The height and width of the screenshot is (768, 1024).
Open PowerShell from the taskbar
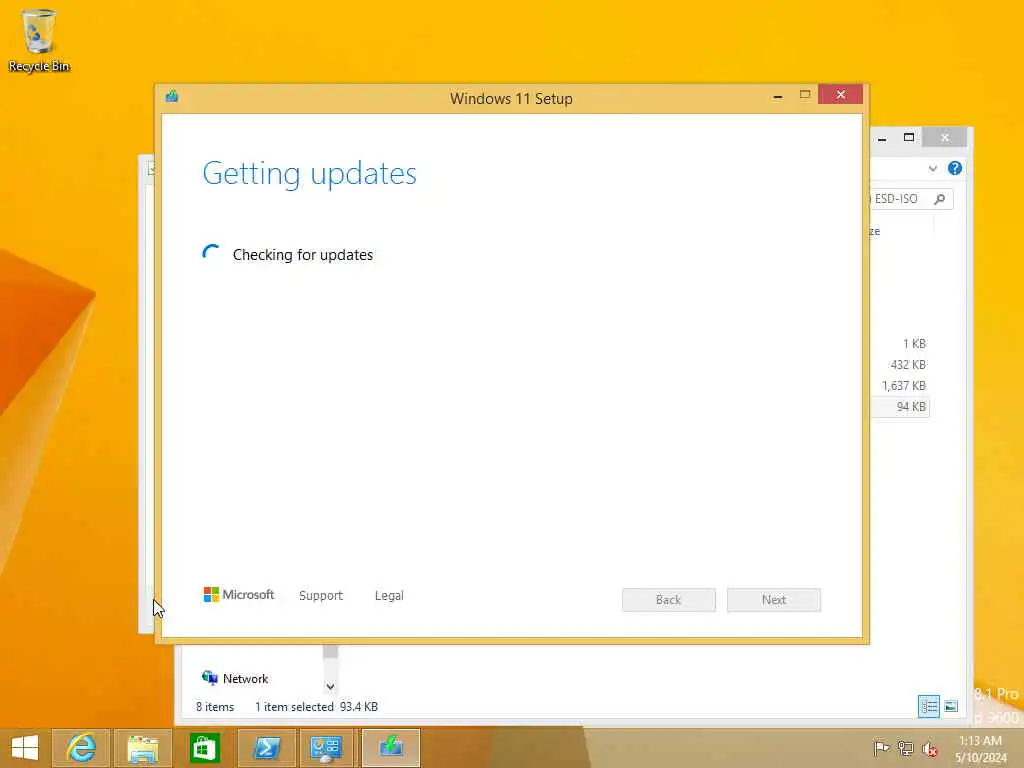pos(266,747)
